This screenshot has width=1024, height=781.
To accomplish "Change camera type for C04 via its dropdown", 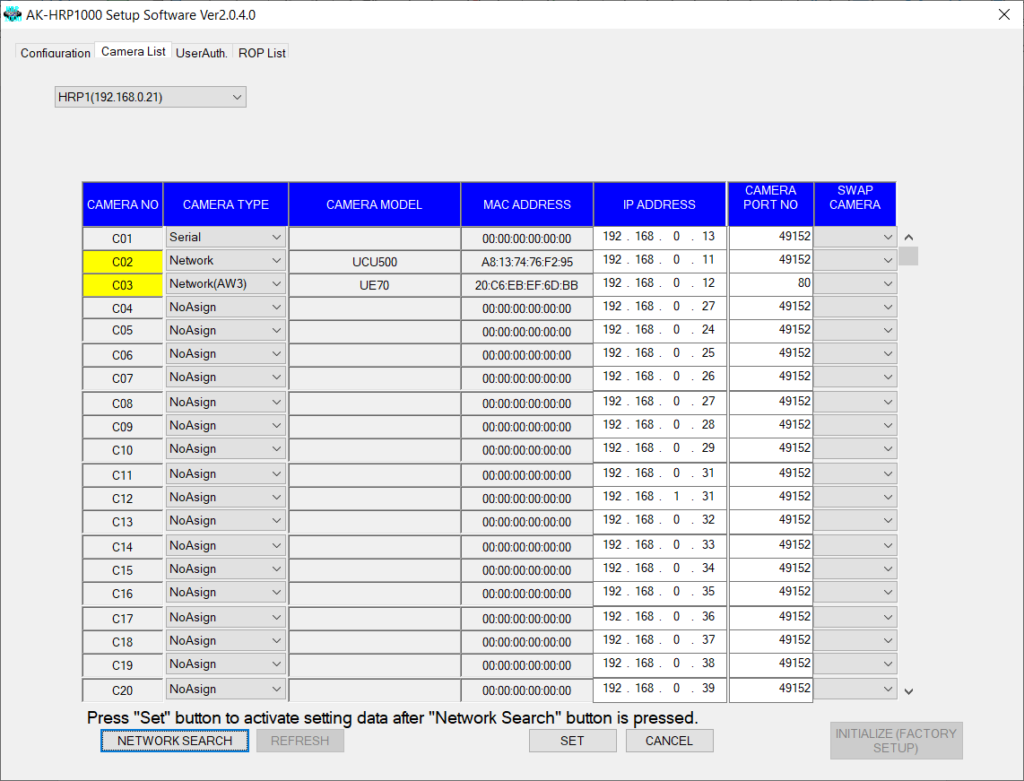I will [278, 307].
